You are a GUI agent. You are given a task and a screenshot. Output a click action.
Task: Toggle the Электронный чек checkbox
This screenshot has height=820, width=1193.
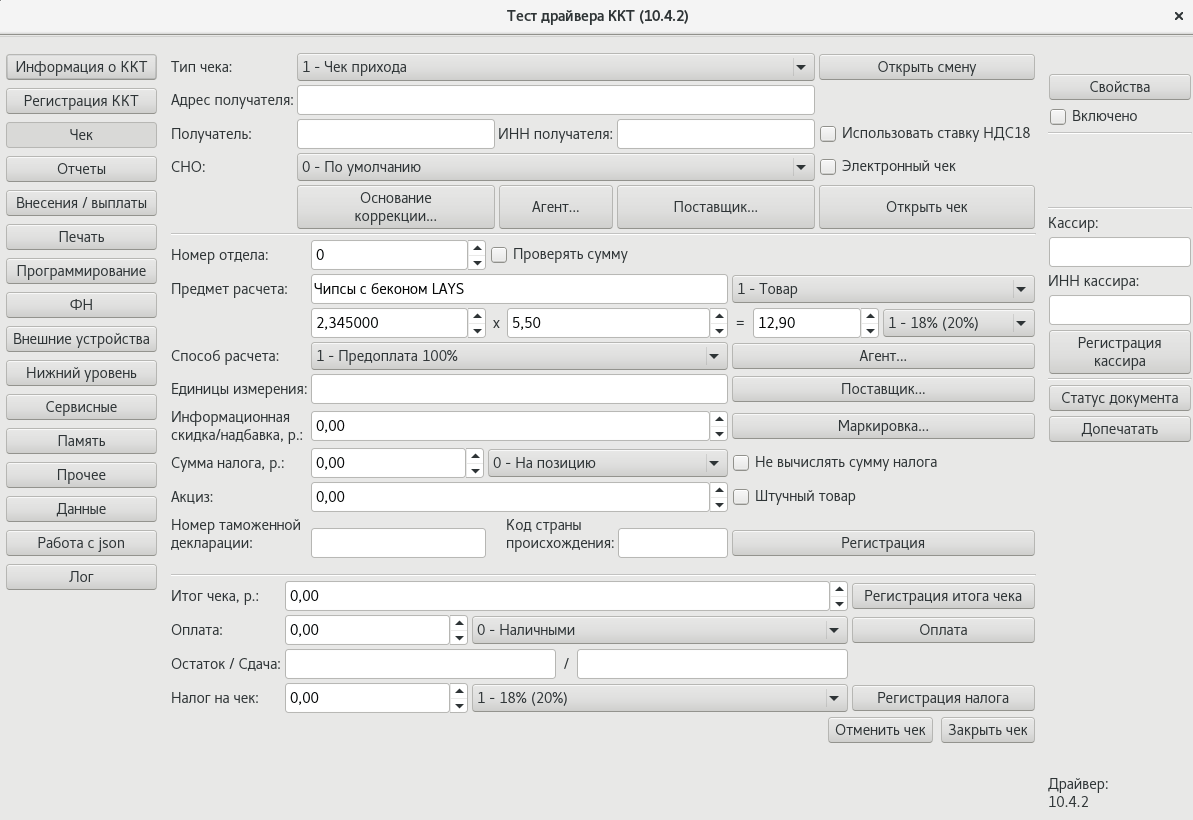click(828, 167)
